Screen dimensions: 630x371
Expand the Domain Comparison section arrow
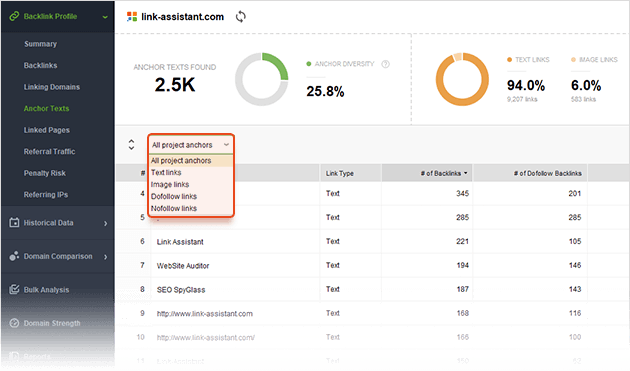pos(106,256)
